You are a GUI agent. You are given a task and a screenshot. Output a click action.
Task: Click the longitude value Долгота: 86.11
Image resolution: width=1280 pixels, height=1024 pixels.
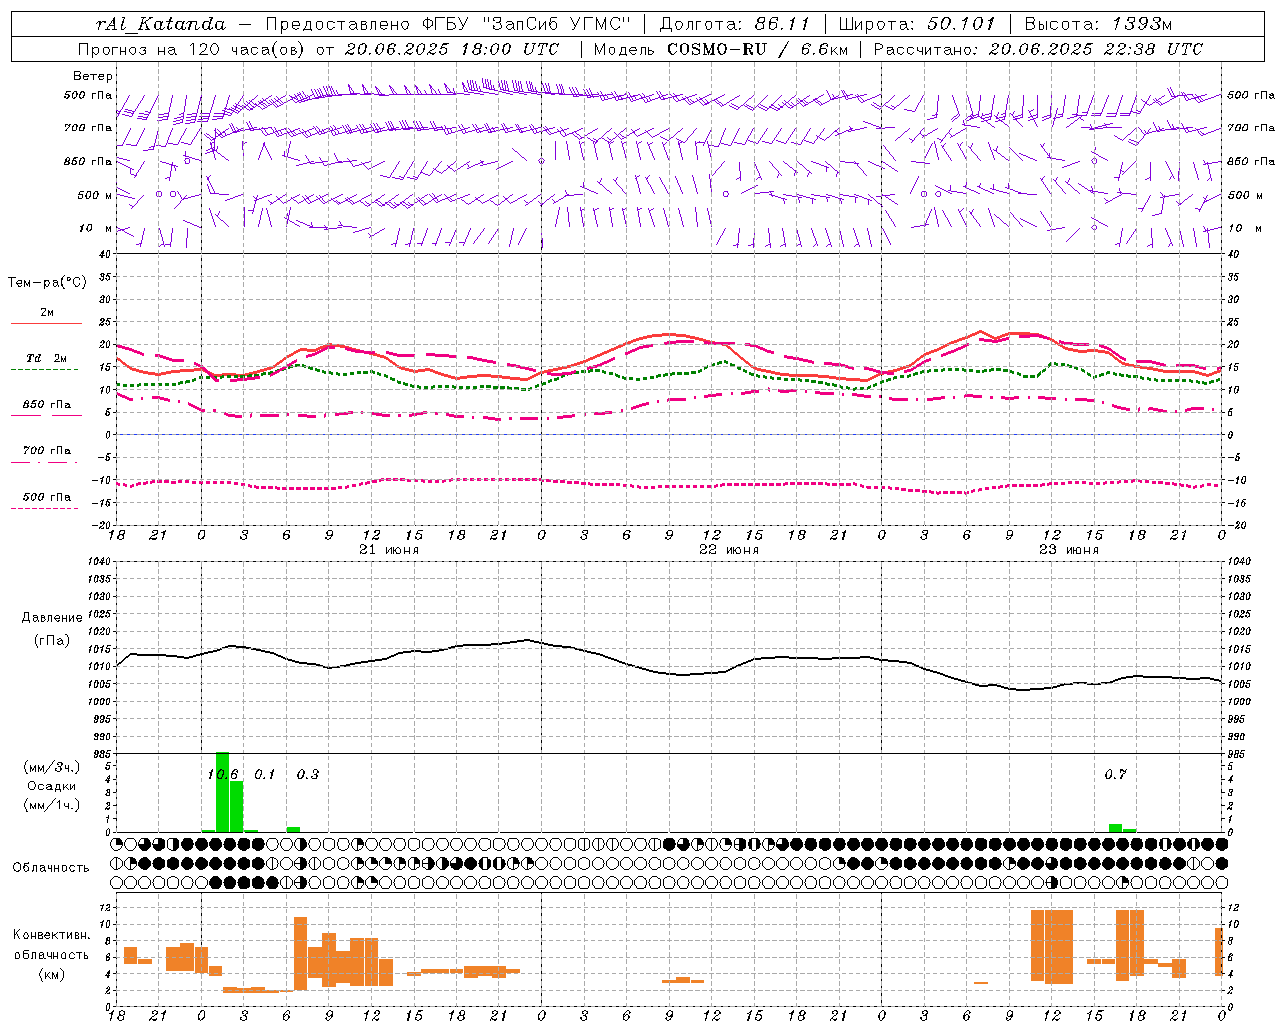click(x=734, y=24)
